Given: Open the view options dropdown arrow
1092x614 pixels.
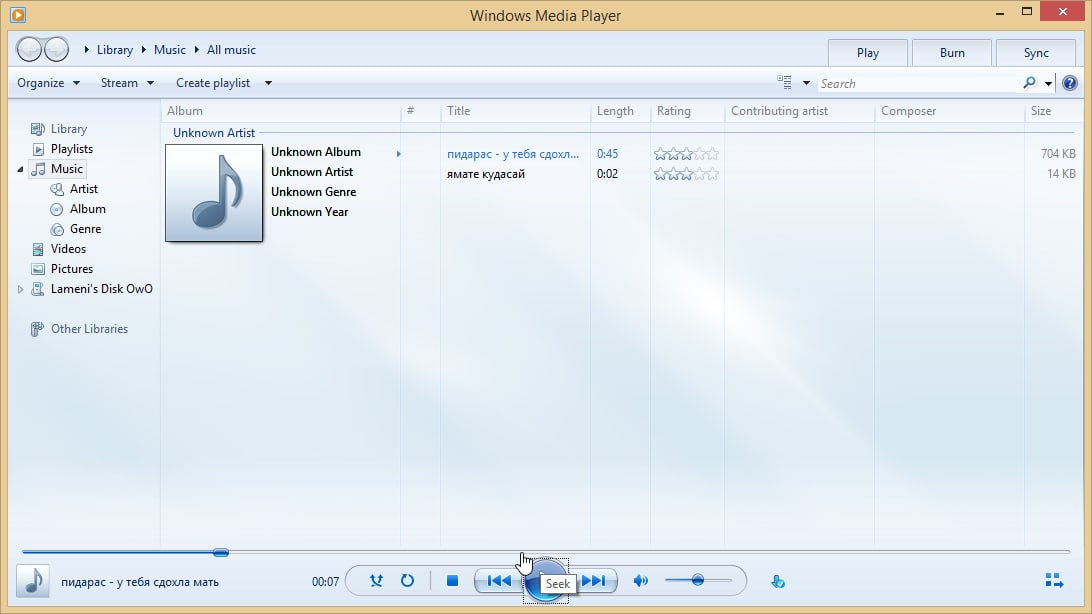Looking at the screenshot, I should point(806,83).
